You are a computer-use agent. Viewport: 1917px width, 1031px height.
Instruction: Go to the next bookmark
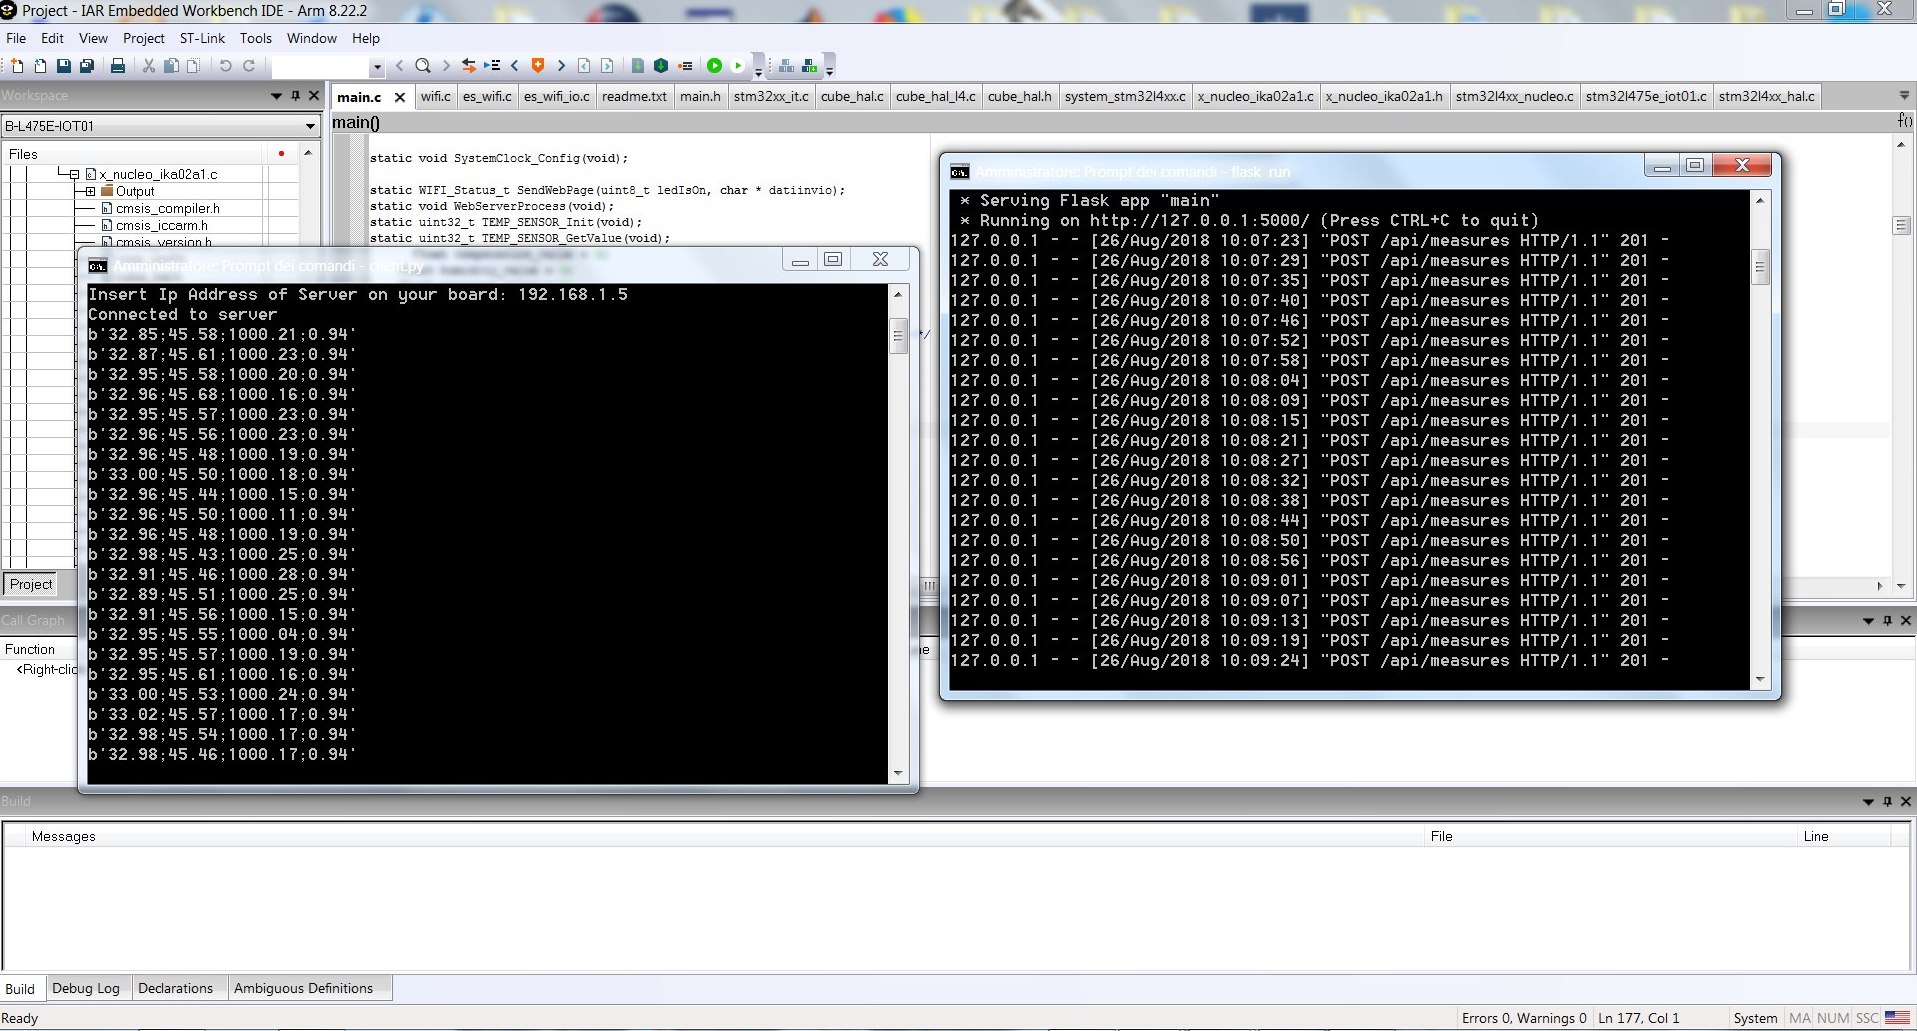coord(561,66)
